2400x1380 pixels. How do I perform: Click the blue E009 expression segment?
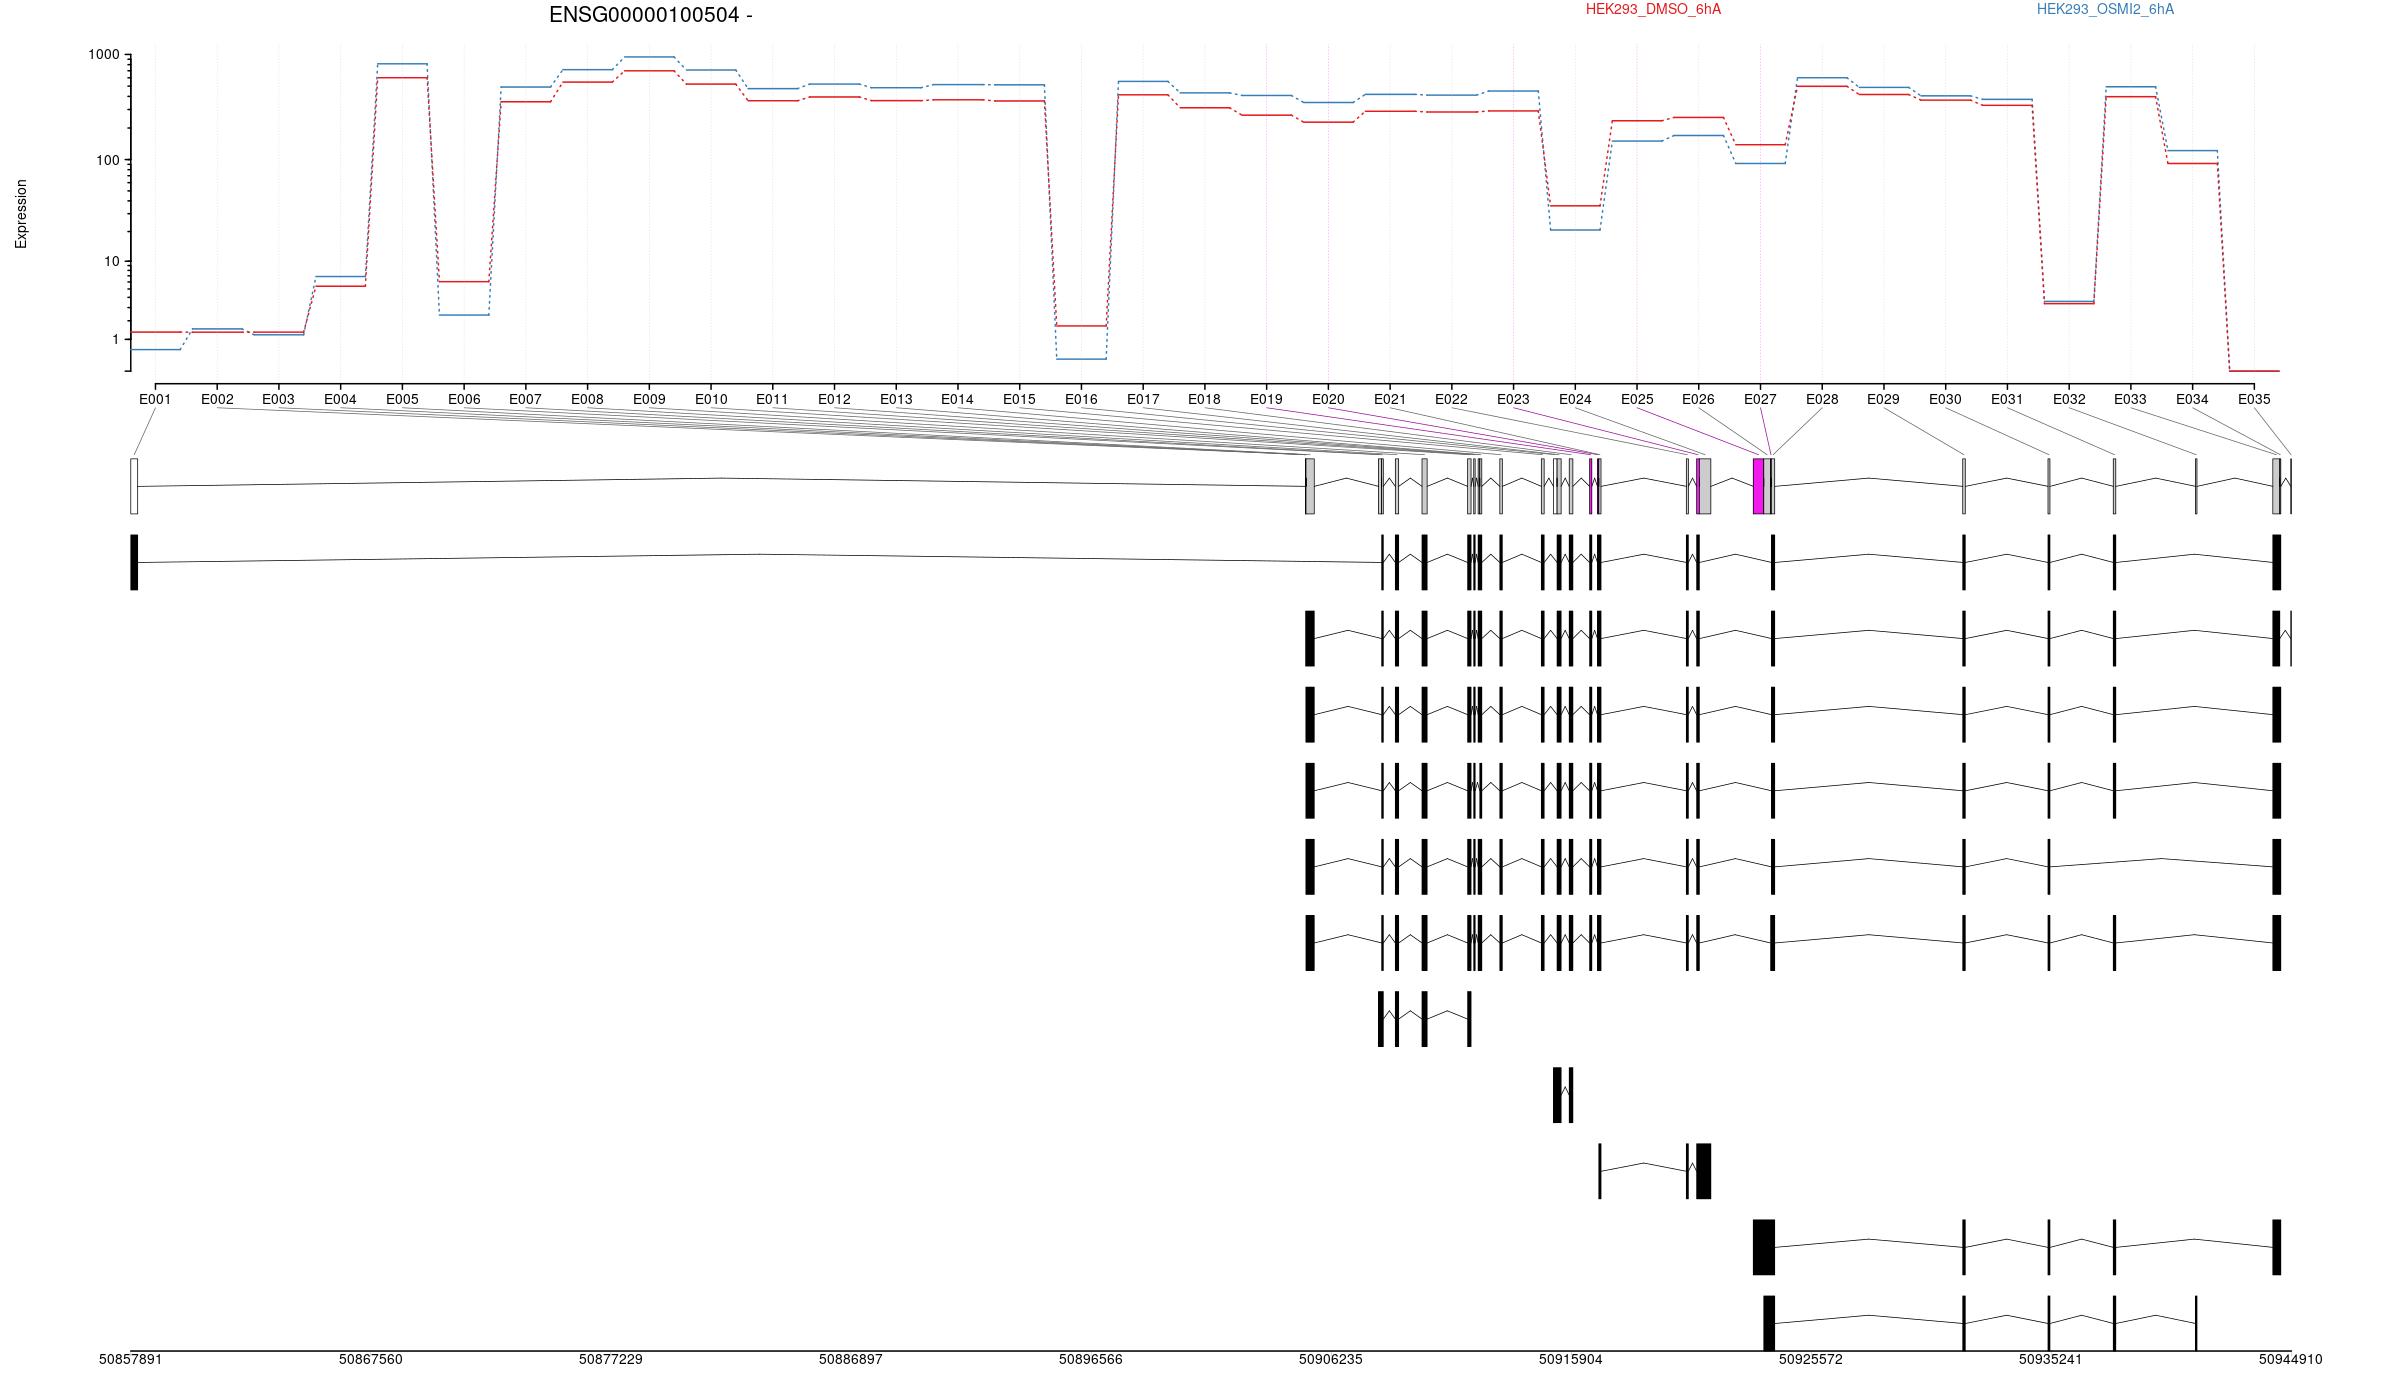(x=649, y=57)
